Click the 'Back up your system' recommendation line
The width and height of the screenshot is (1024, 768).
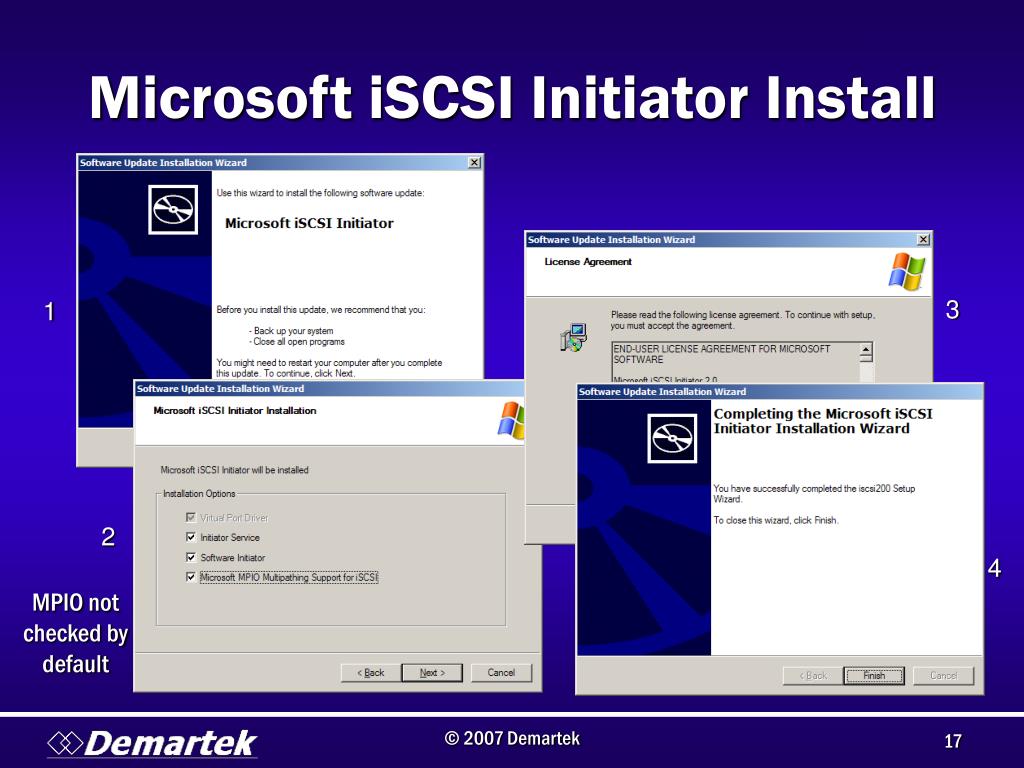[x=291, y=331]
